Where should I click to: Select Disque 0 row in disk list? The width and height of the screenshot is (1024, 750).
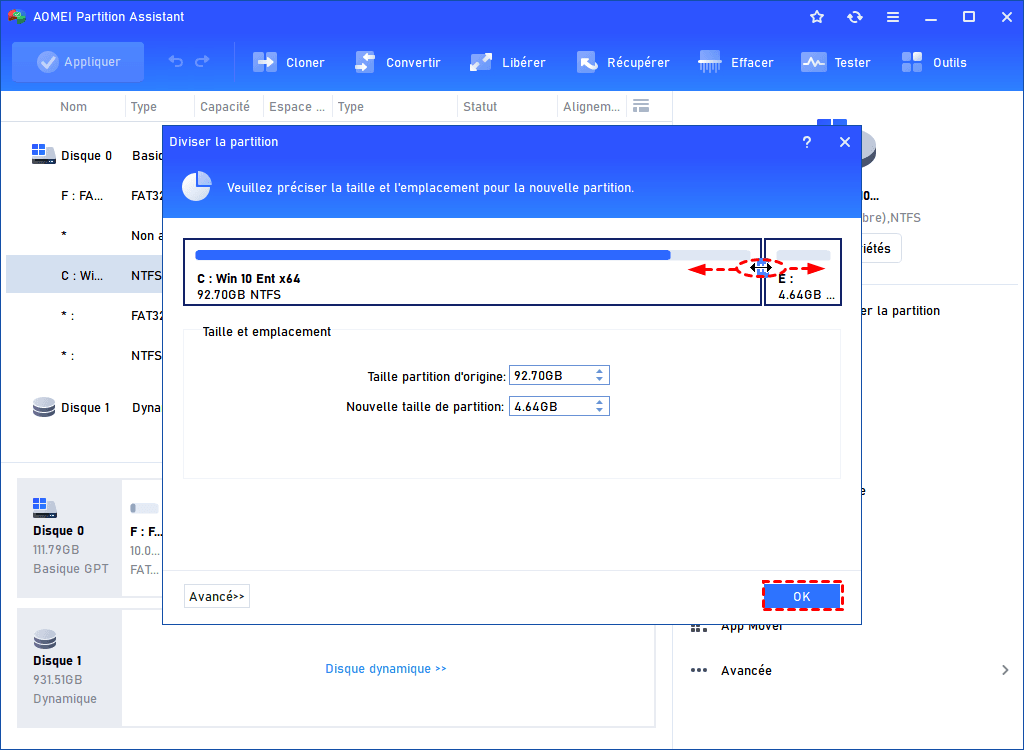coord(85,155)
